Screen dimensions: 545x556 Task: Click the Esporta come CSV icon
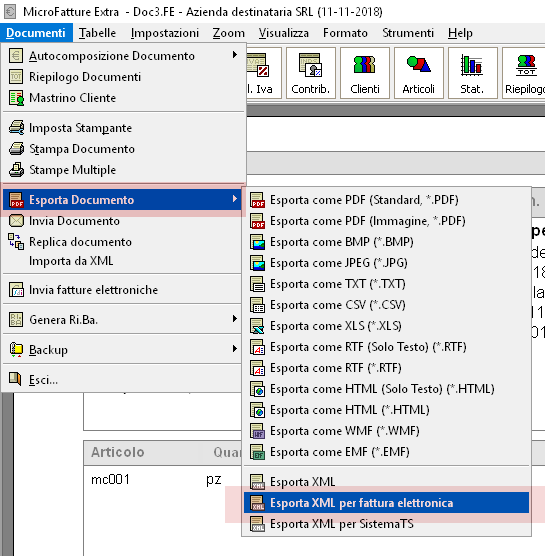tap(257, 305)
